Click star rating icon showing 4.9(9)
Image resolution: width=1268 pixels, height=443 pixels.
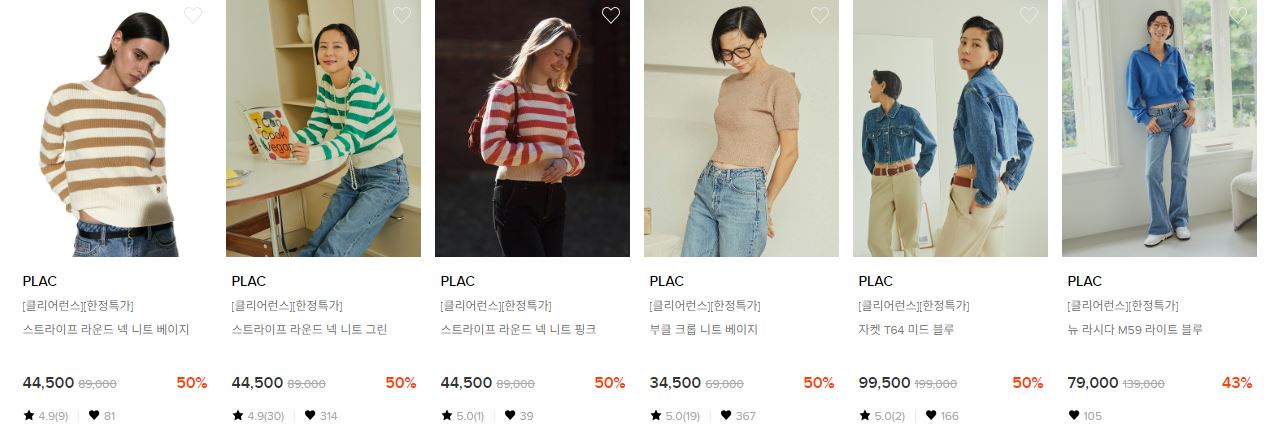(28, 415)
